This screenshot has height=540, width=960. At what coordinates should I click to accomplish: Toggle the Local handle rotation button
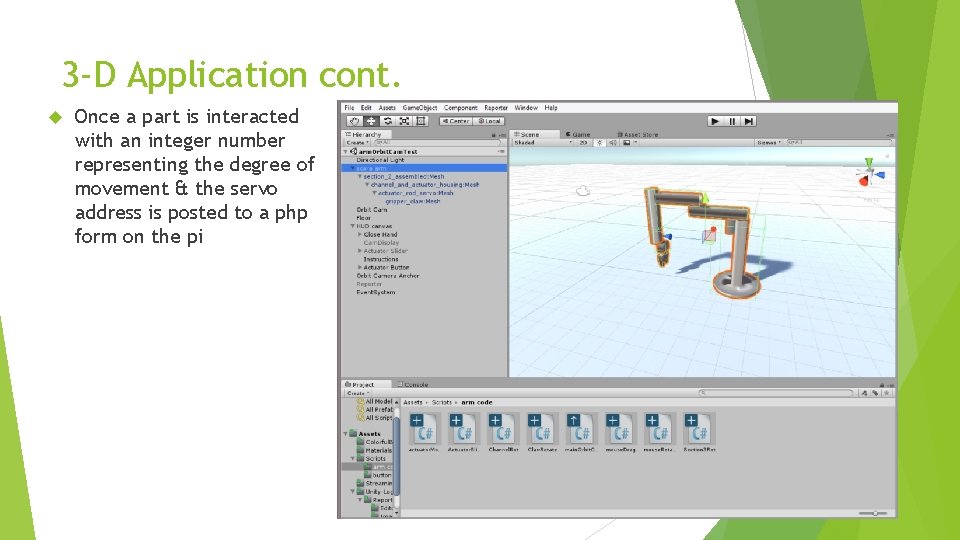tap(489, 121)
